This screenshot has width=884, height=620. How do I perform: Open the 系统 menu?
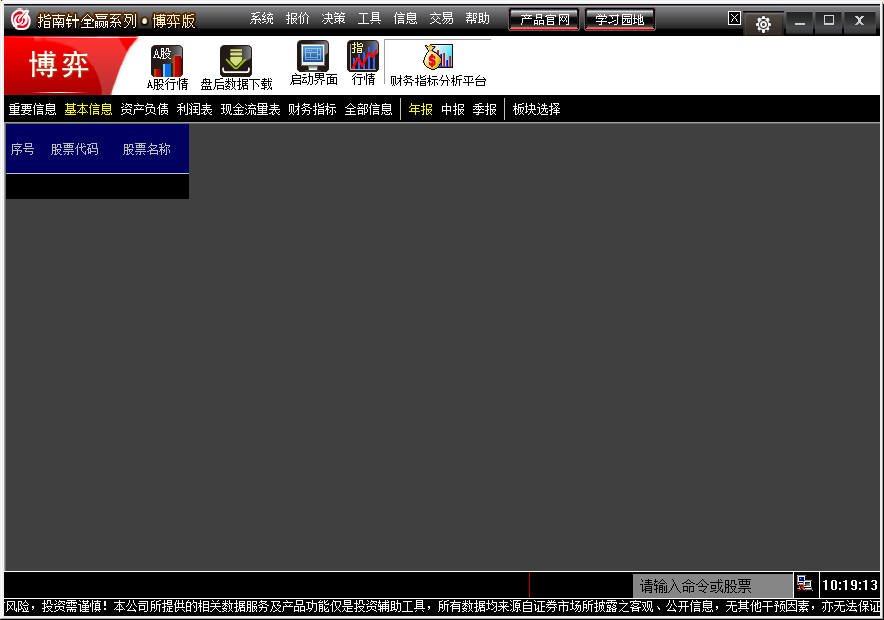[262, 19]
